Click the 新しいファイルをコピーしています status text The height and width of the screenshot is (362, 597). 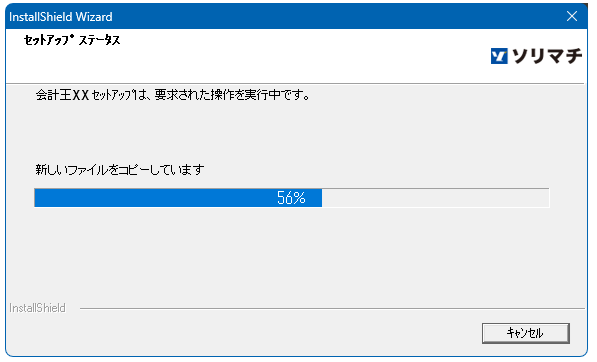click(x=120, y=169)
